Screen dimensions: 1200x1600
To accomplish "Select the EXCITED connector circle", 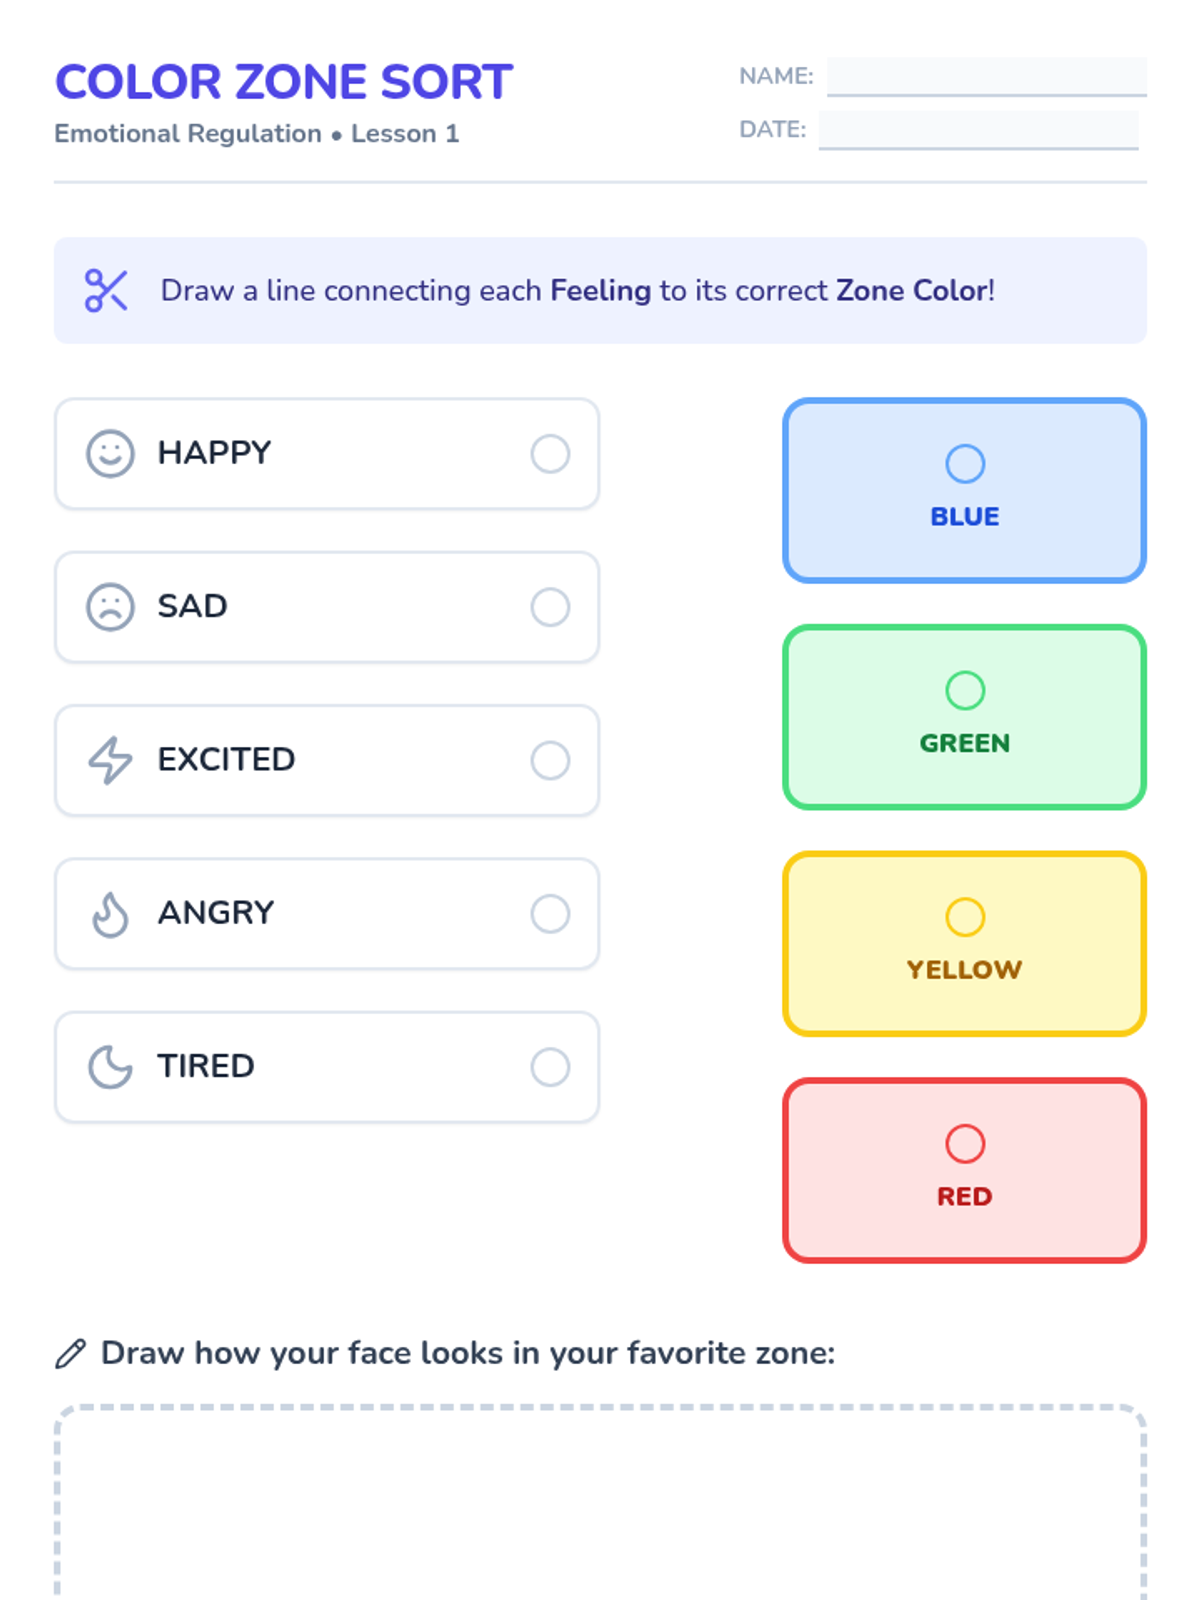I will (550, 760).
